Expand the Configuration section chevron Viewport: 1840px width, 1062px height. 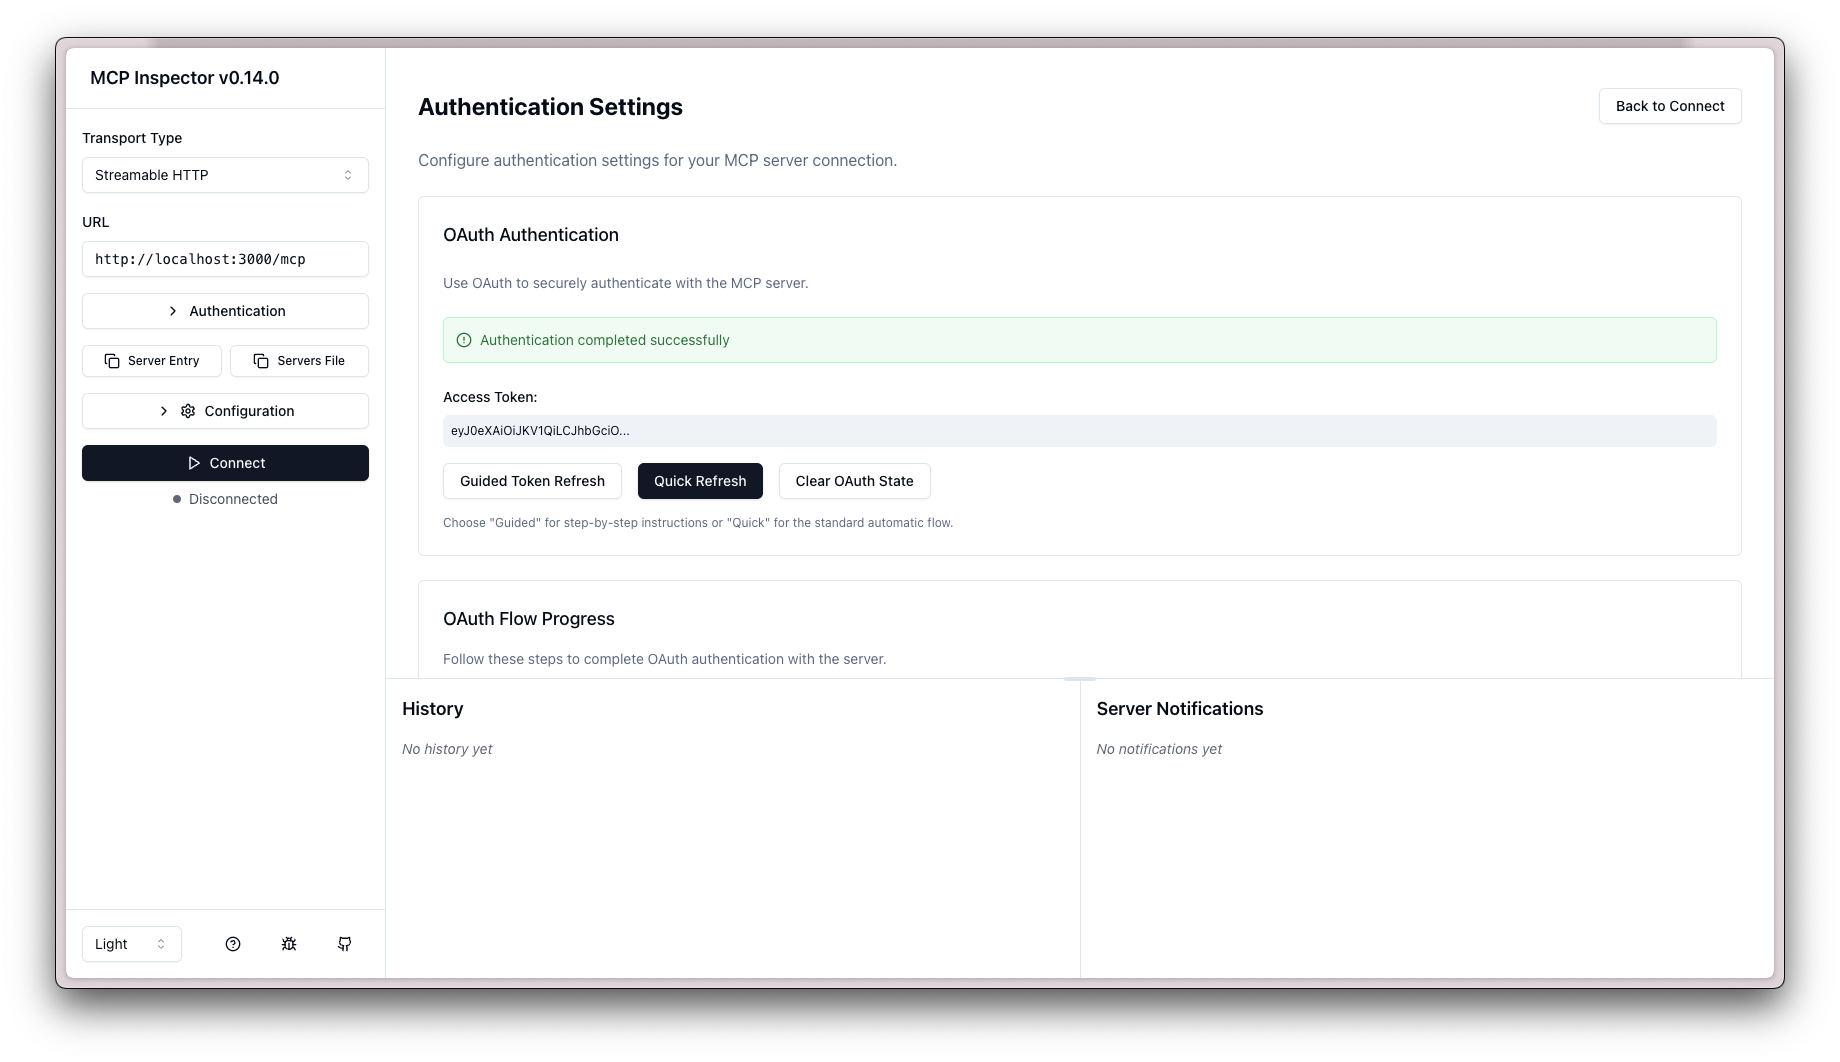click(164, 411)
